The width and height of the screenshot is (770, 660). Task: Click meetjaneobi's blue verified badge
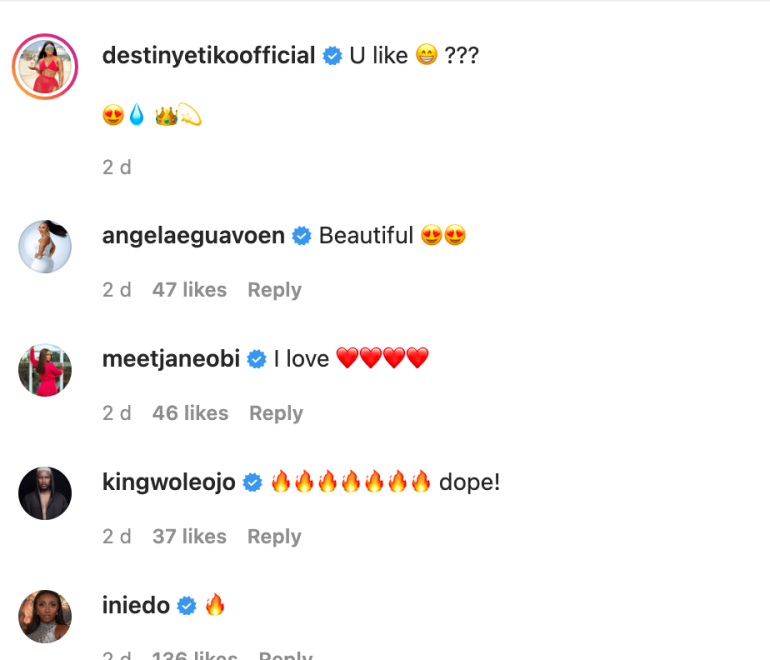pos(257,360)
